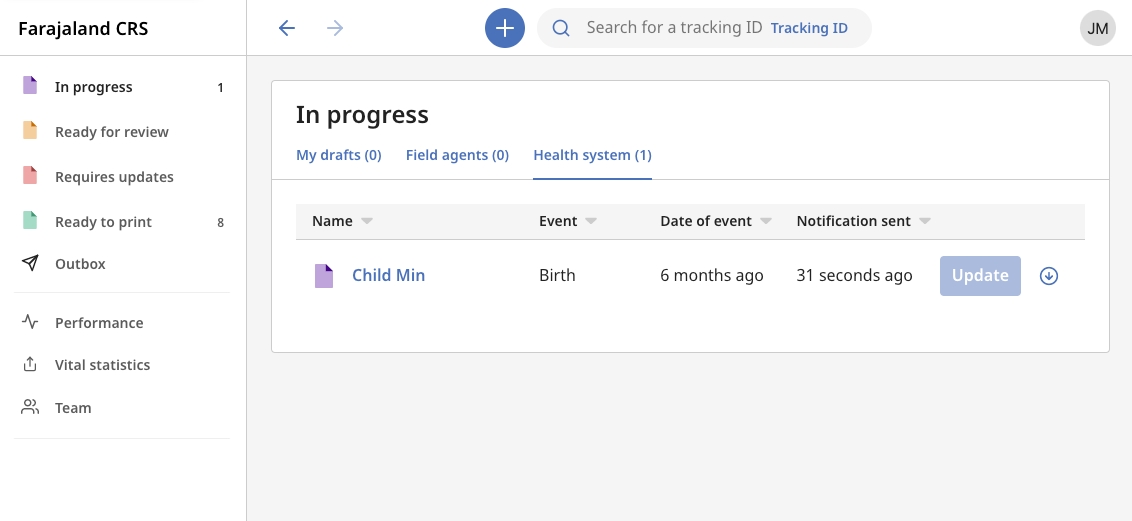1132x521 pixels.
Task: Switch to the My drafts tab
Action: [x=338, y=156]
